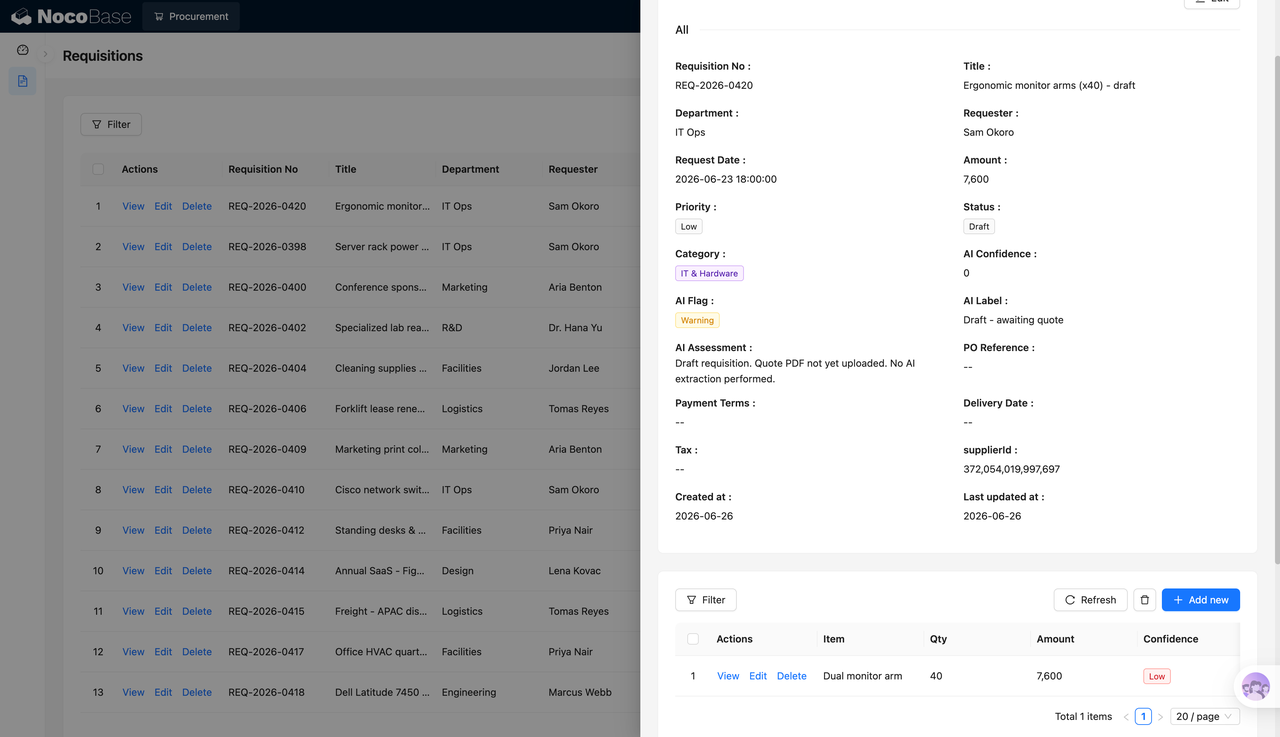Click the Requisitions page heading
The height and width of the screenshot is (737, 1280).
point(103,56)
